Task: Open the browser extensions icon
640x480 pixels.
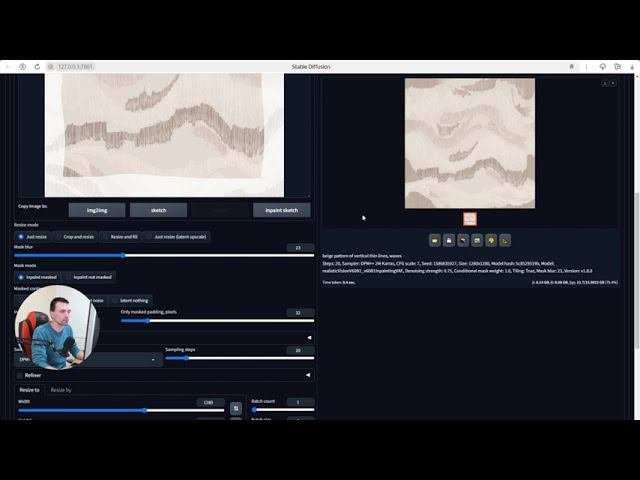Action: click(617, 67)
